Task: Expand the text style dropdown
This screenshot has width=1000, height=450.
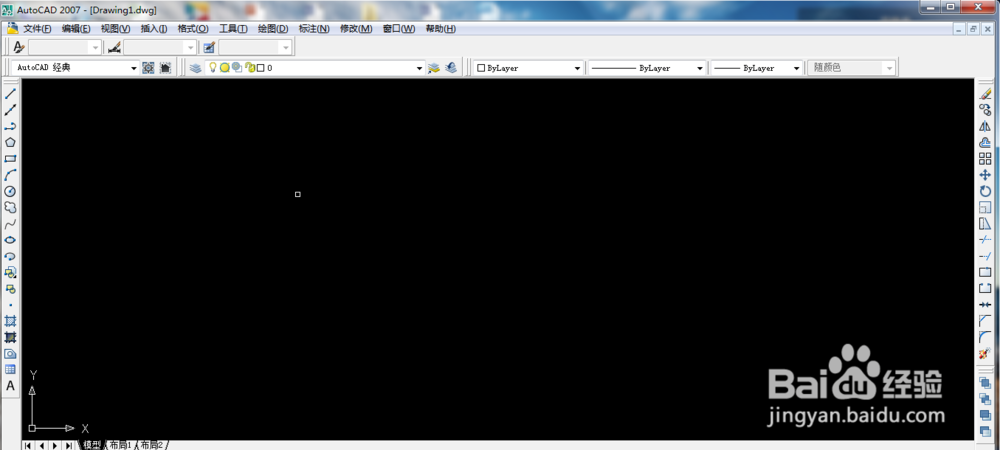Action: click(96, 47)
